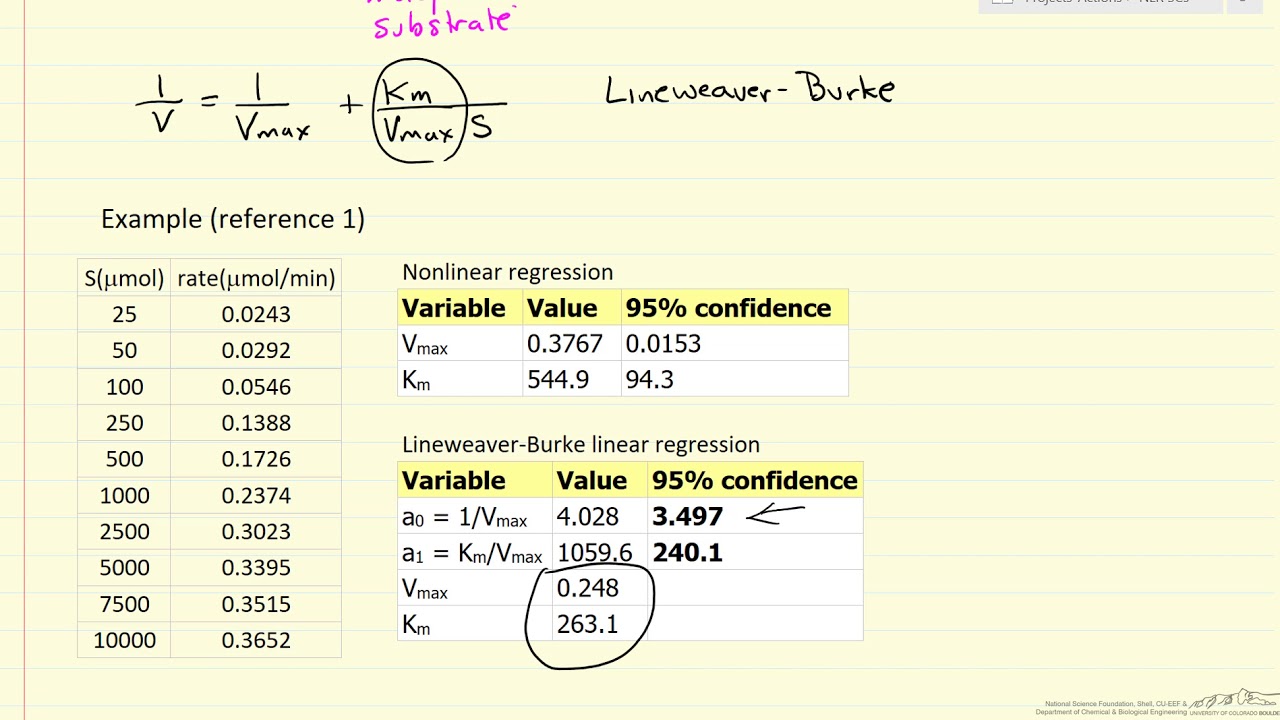Click the rate cell 0.0243
This screenshot has height=720, width=1280.
[256, 315]
